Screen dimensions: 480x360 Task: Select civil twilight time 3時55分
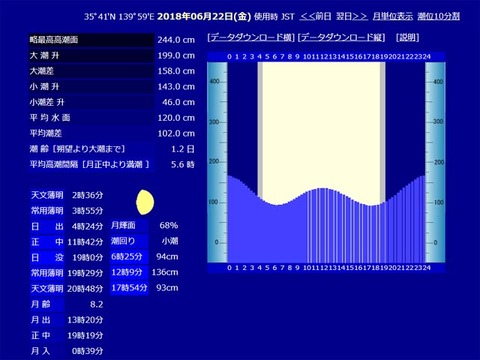point(87,211)
